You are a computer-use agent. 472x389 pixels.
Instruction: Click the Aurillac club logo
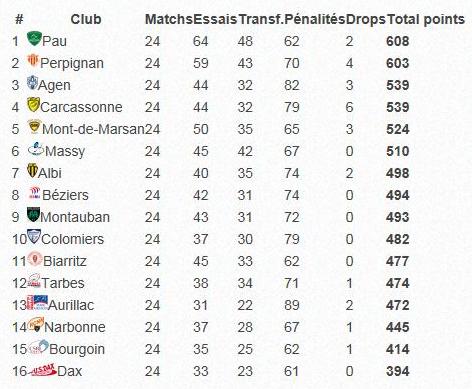click(37, 303)
